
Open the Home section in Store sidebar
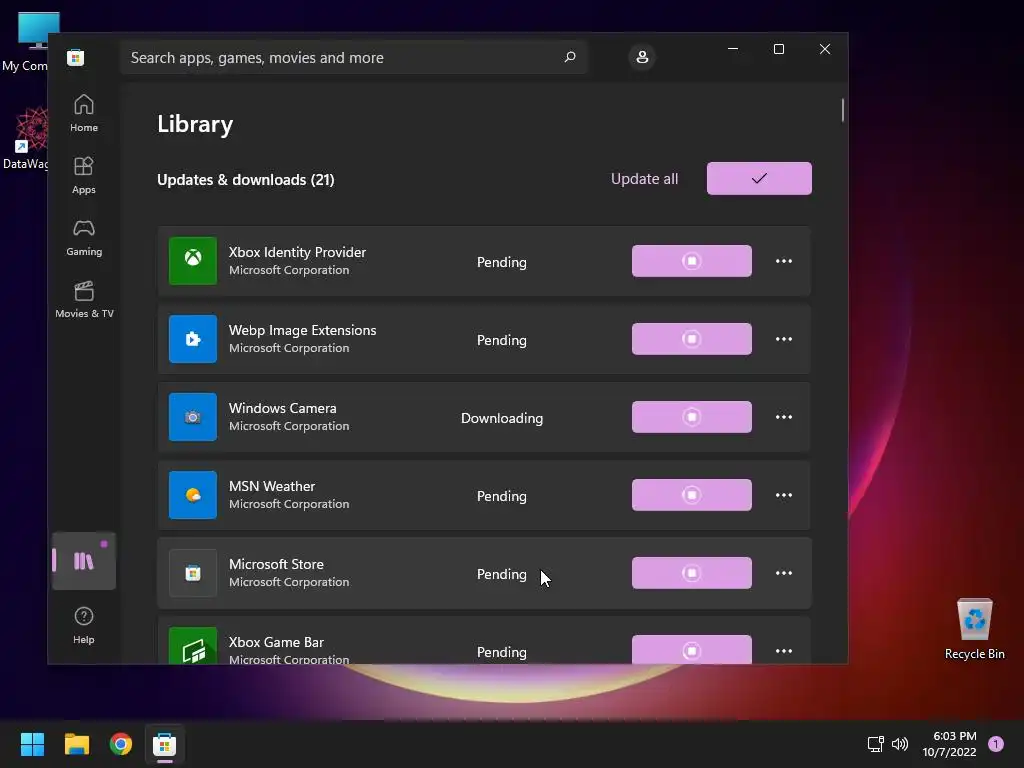84,113
